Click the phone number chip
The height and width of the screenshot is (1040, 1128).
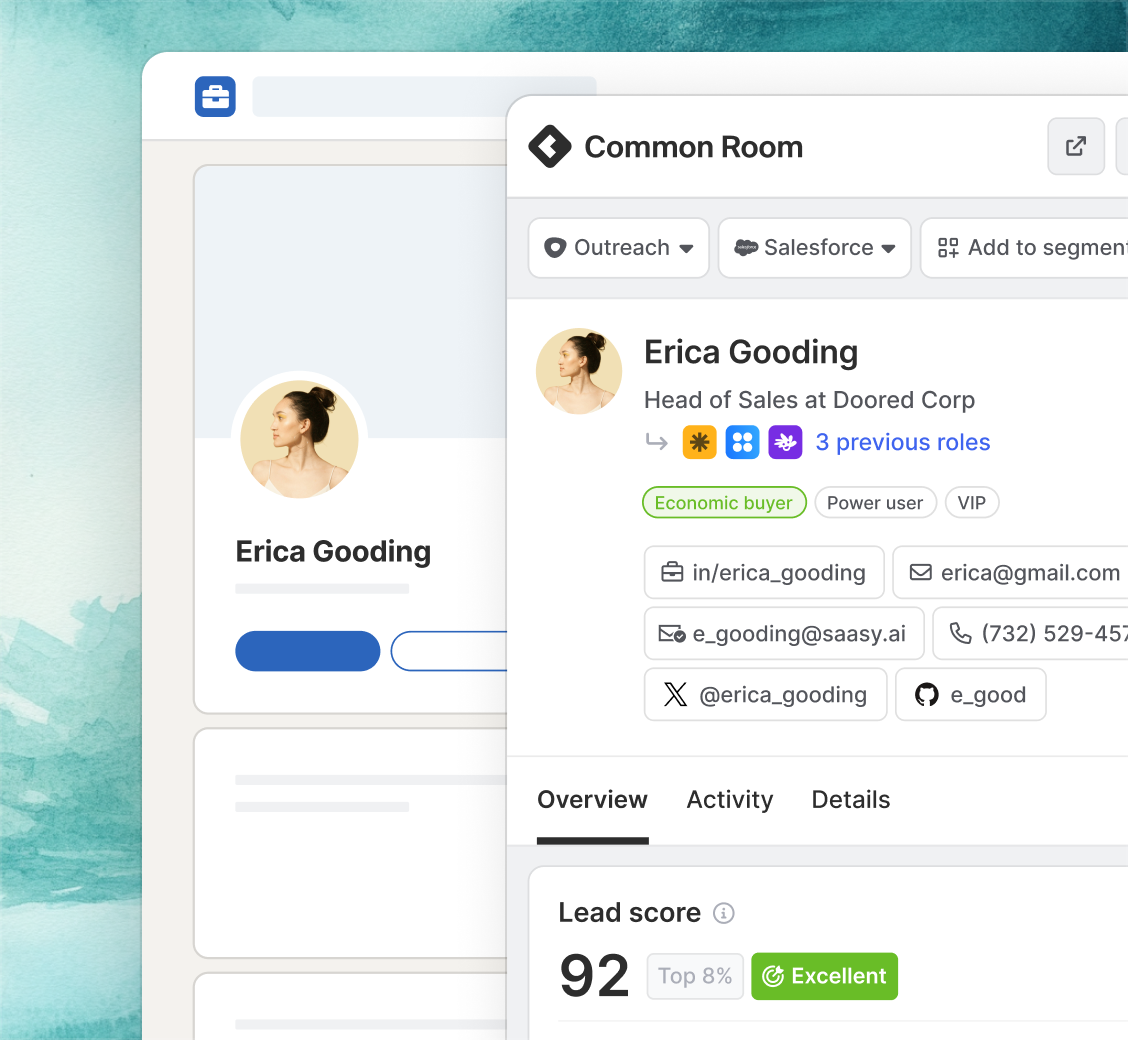coord(1032,634)
